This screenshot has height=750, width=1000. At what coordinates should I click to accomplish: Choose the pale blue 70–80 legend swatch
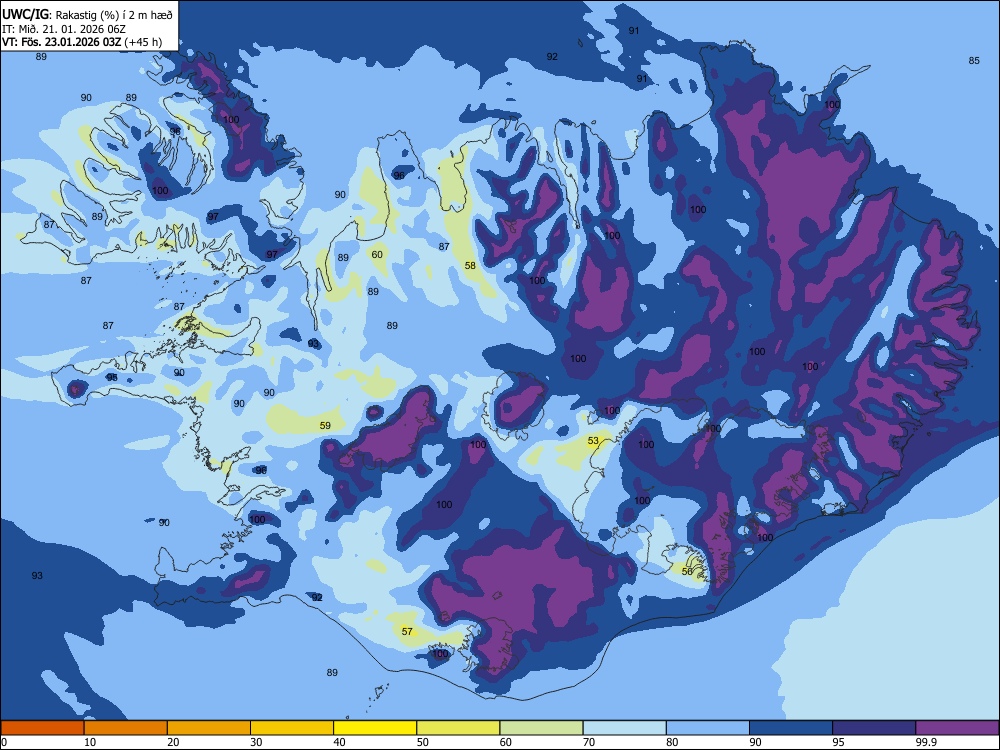(x=624, y=728)
